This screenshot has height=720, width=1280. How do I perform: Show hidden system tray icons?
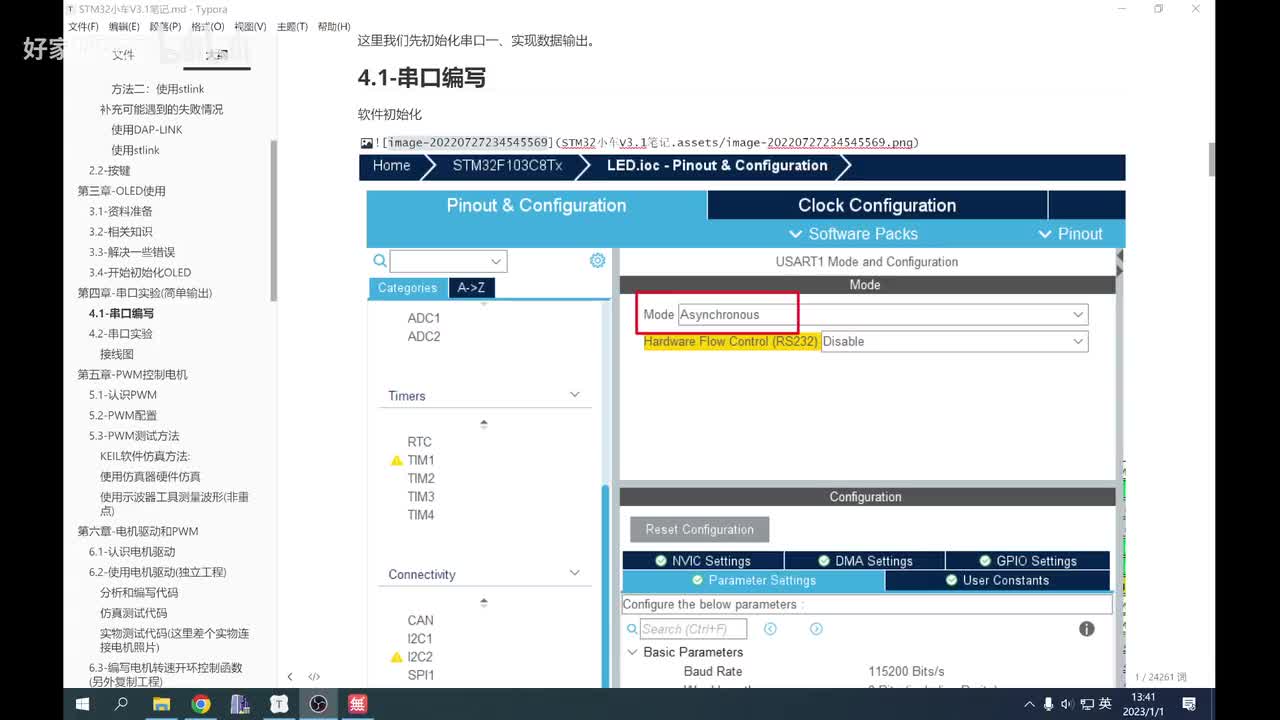click(1031, 704)
